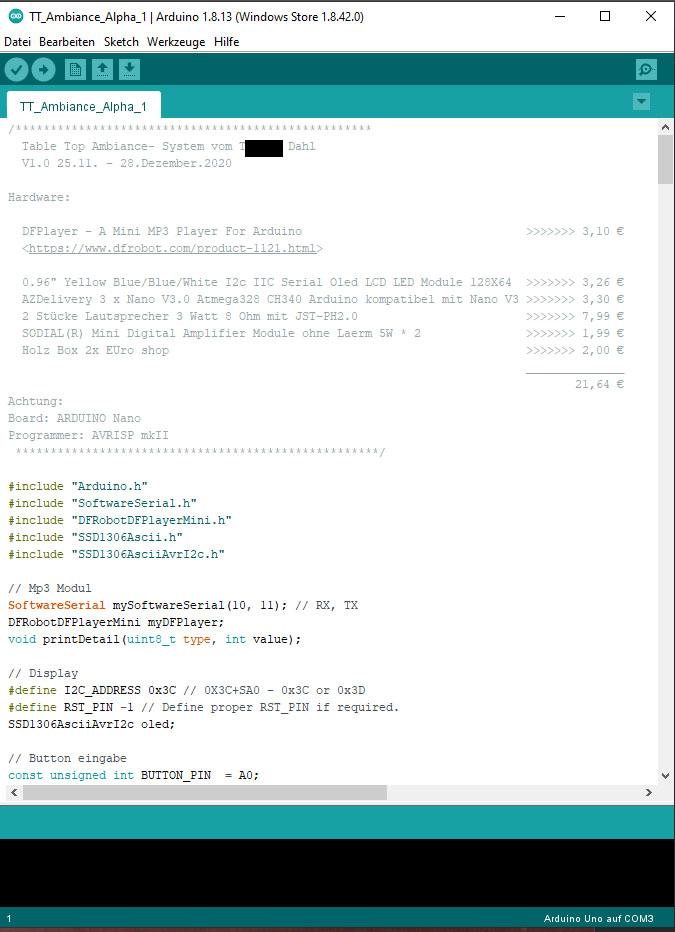Click the 'Hardware:' comment heading
Image resolution: width=675 pixels, height=932 pixels.
click(x=39, y=197)
